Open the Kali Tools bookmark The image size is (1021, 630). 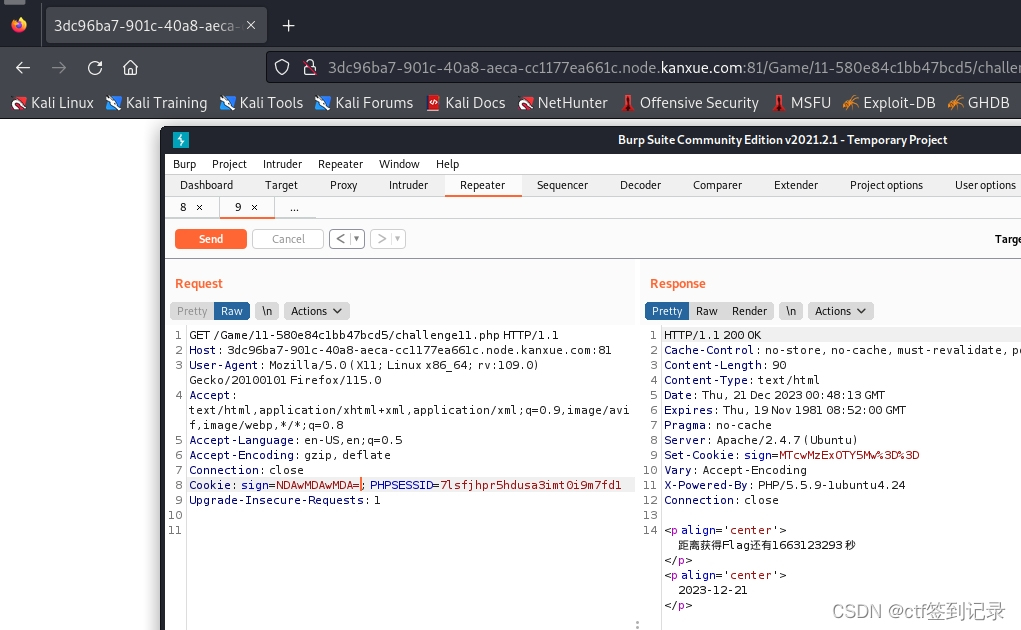(x=261, y=103)
